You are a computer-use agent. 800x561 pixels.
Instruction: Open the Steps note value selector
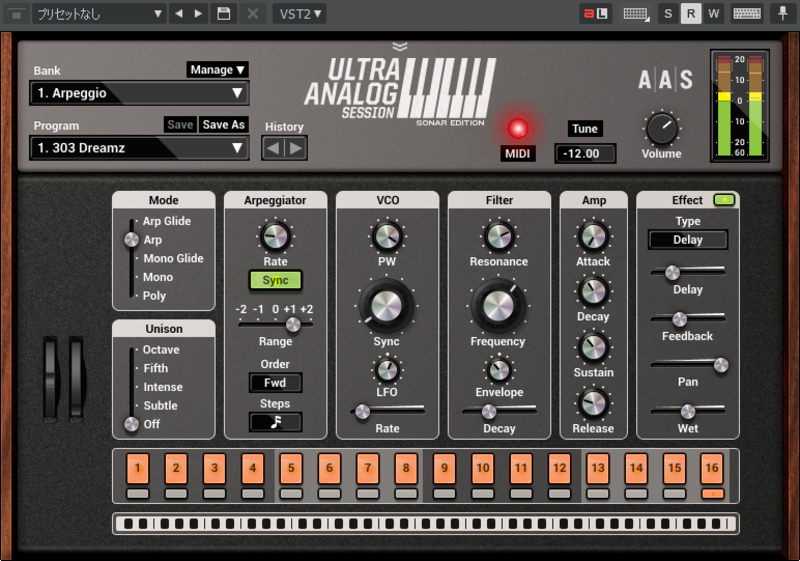point(276,422)
